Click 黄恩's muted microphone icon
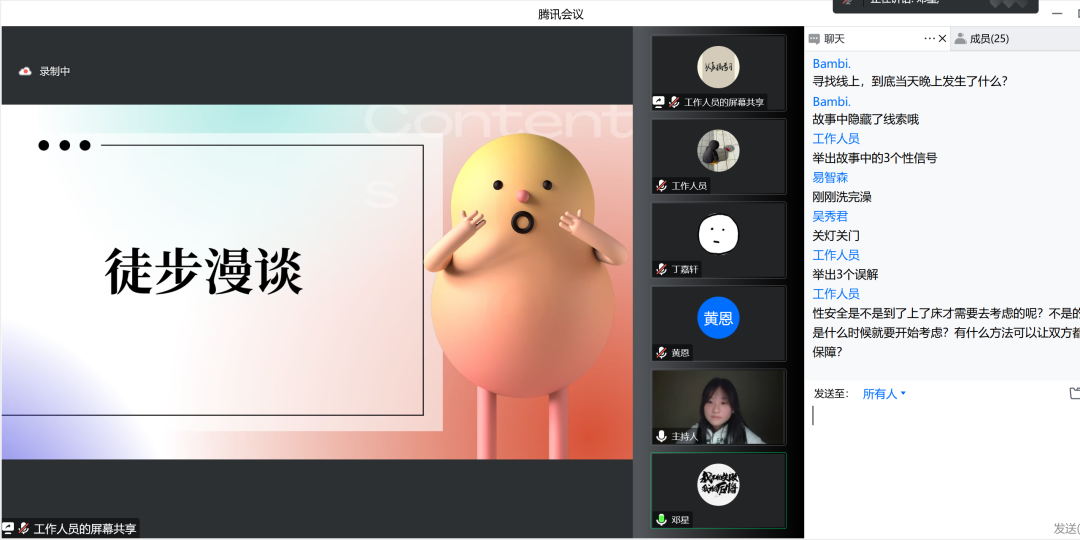Viewport: 1080px width, 540px height. (661, 353)
